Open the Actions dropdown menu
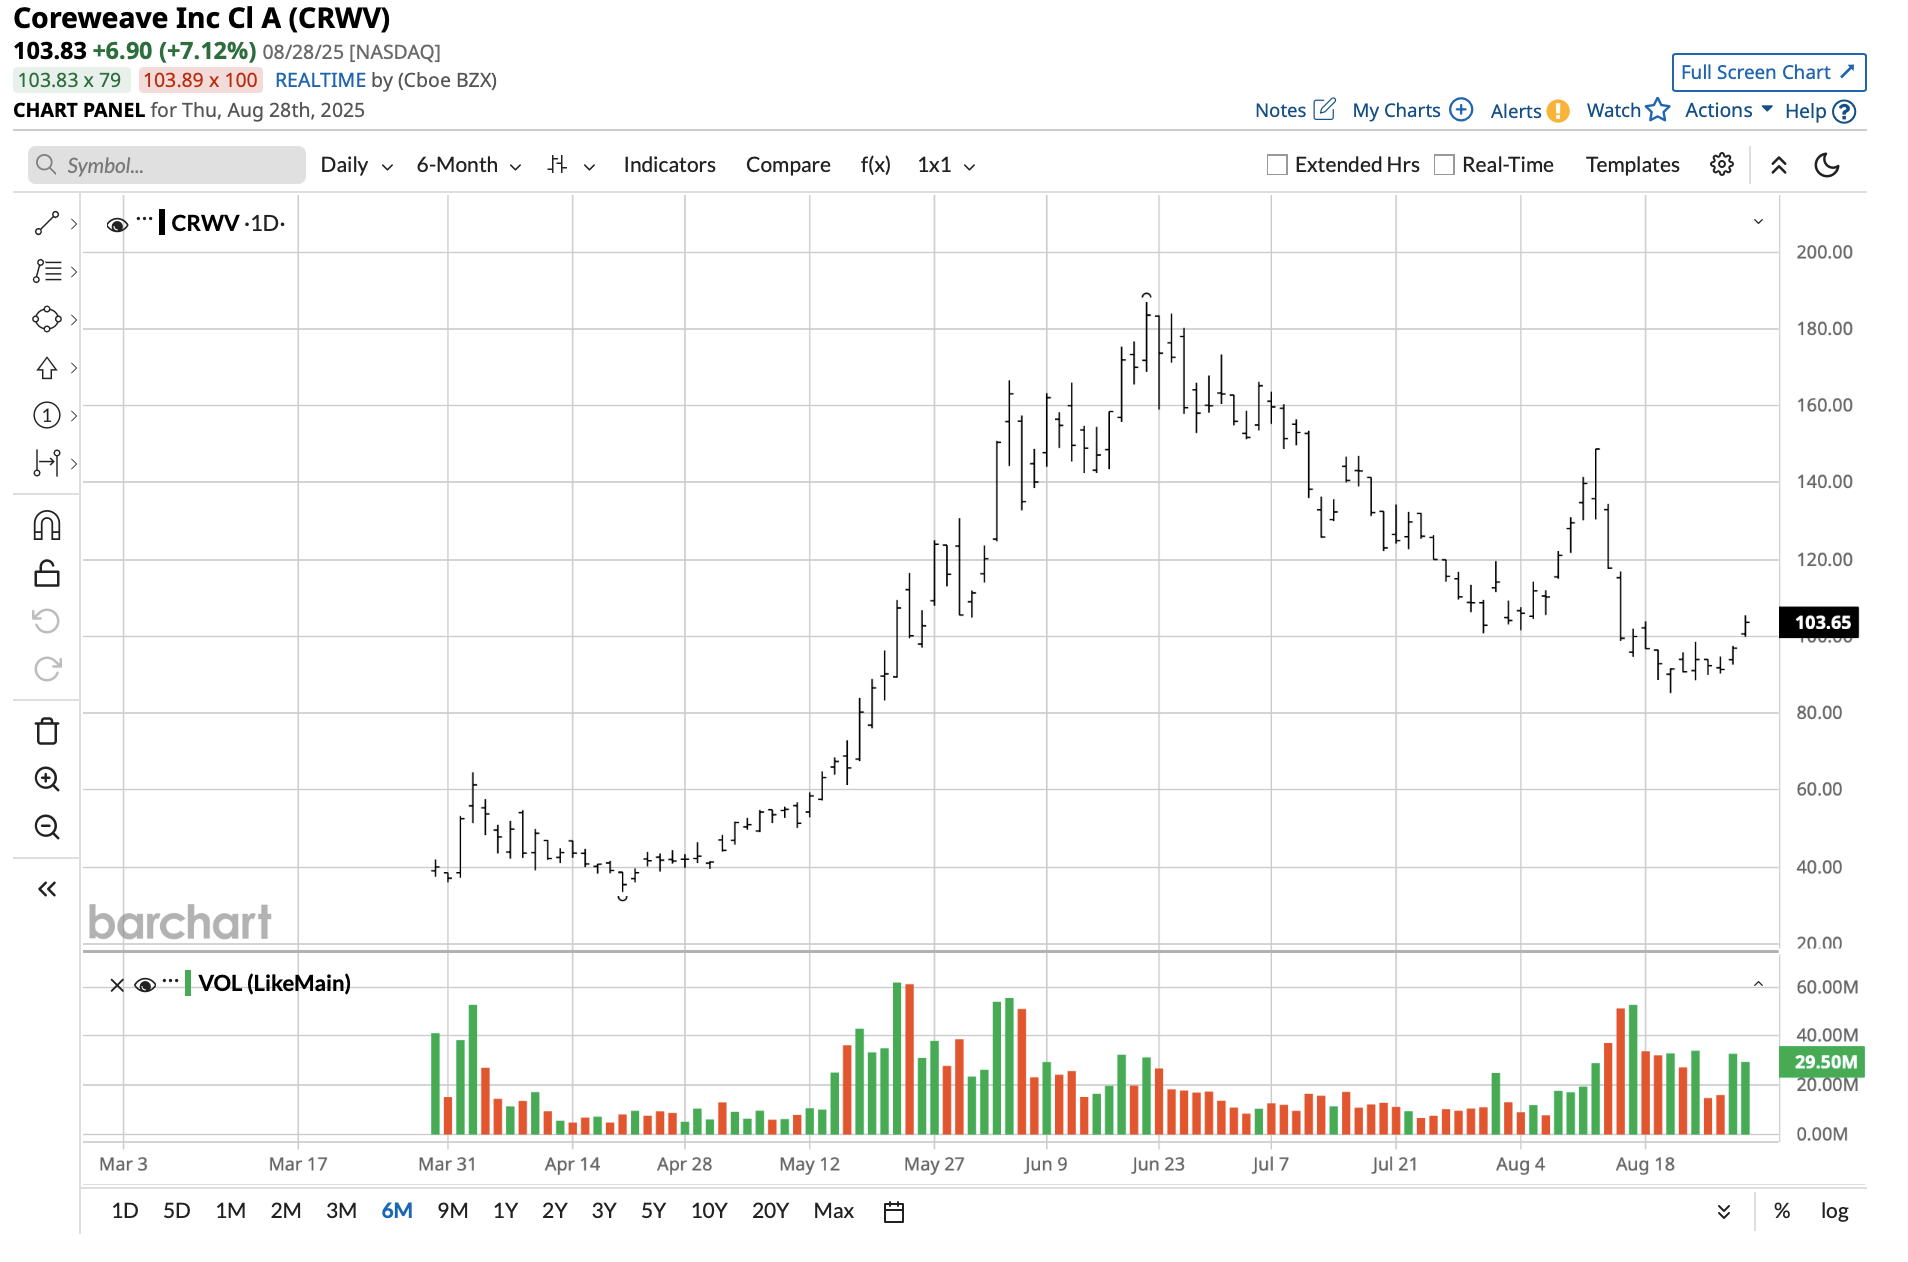This screenshot has height=1262, width=1908. click(1729, 110)
